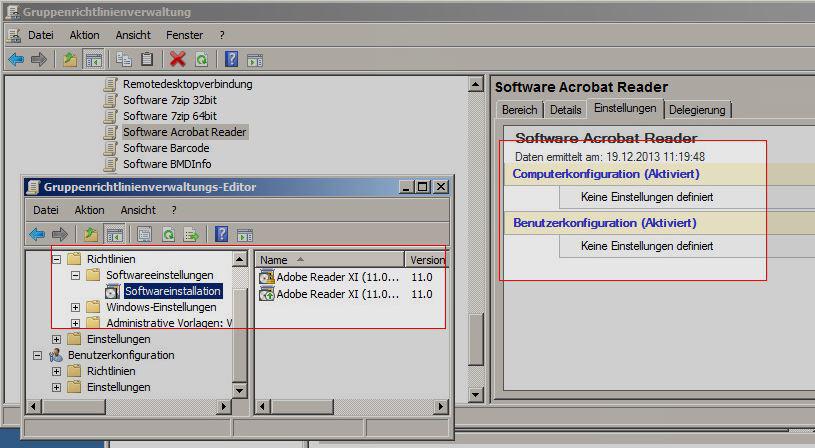The height and width of the screenshot is (448, 815).
Task: Click the Softwareinstallation node icon
Action: tap(112, 291)
